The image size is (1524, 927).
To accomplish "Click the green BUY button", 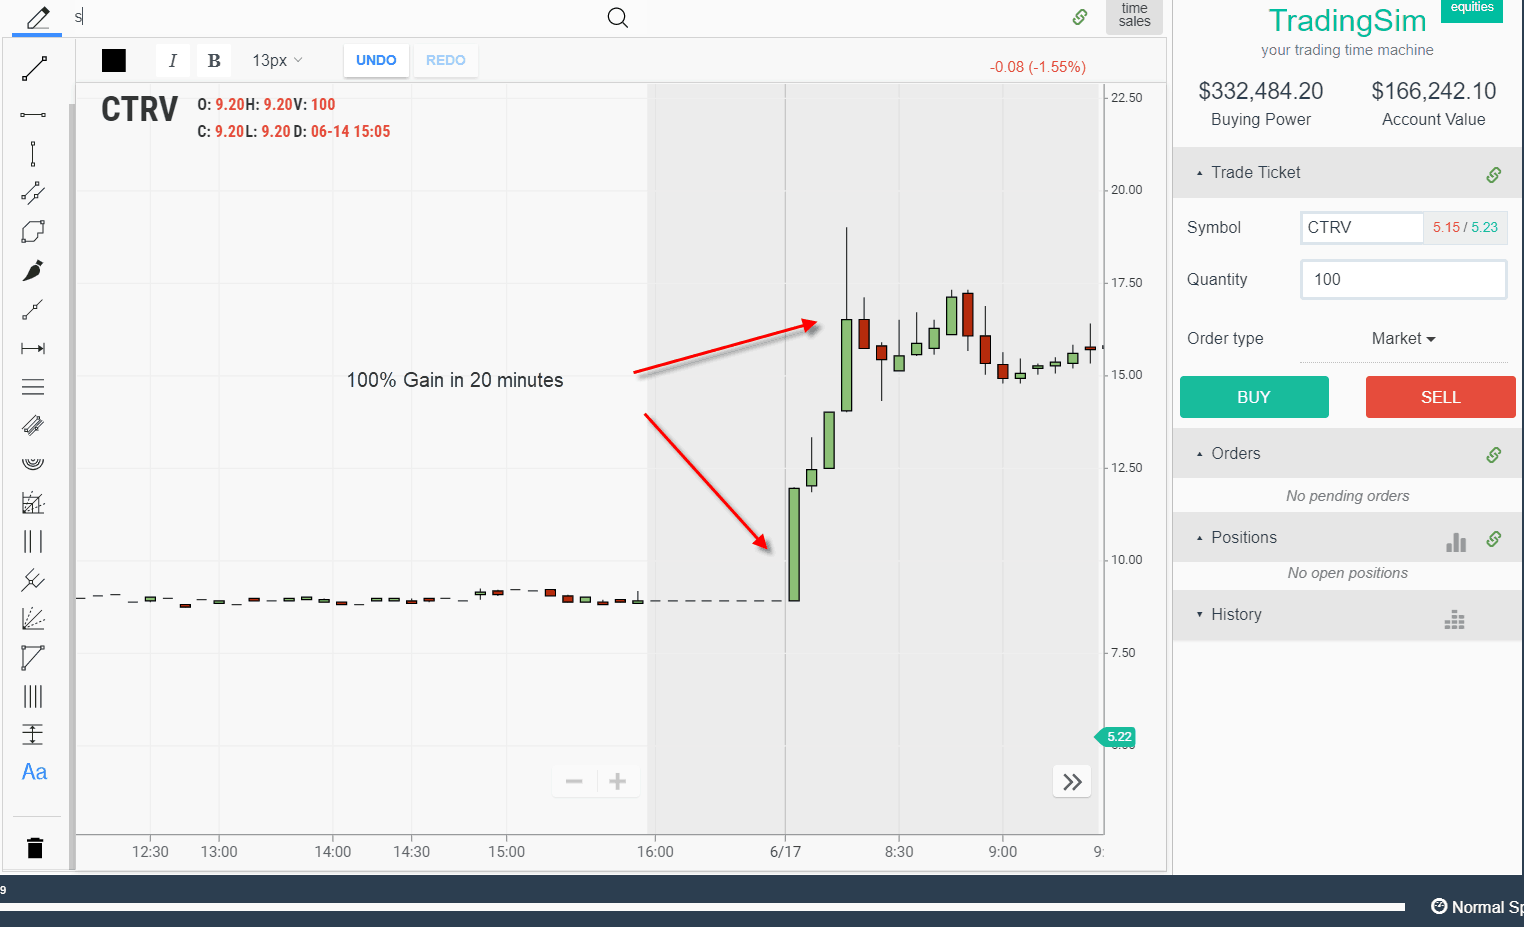I will tap(1254, 397).
